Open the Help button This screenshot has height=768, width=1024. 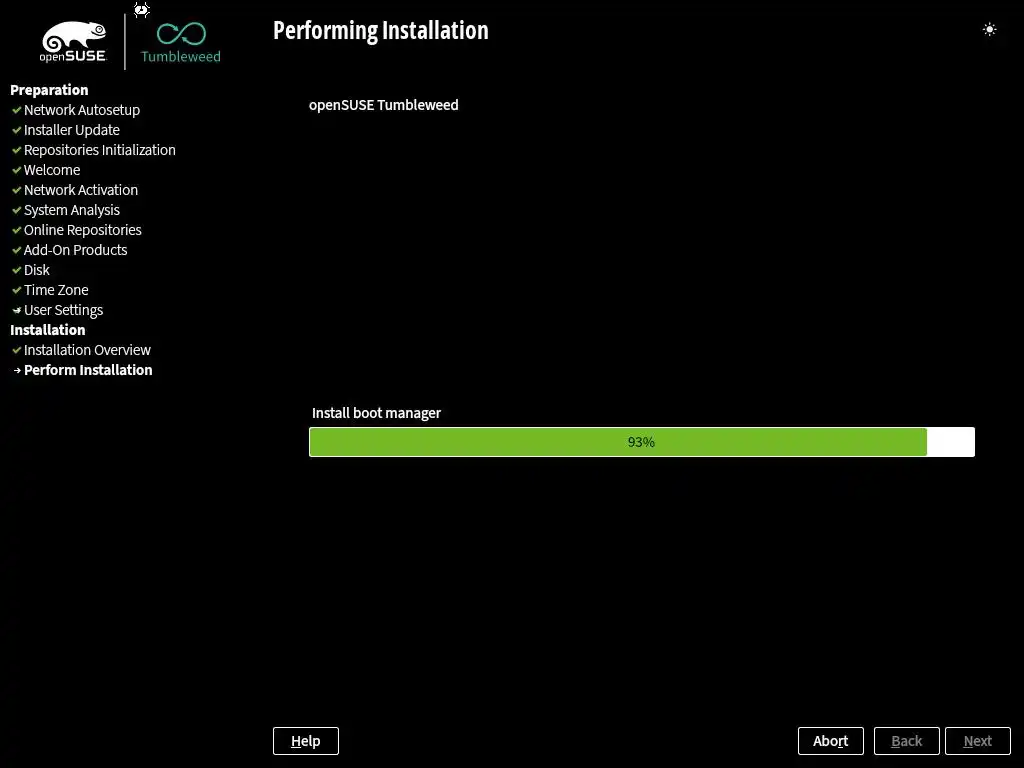[306, 741]
